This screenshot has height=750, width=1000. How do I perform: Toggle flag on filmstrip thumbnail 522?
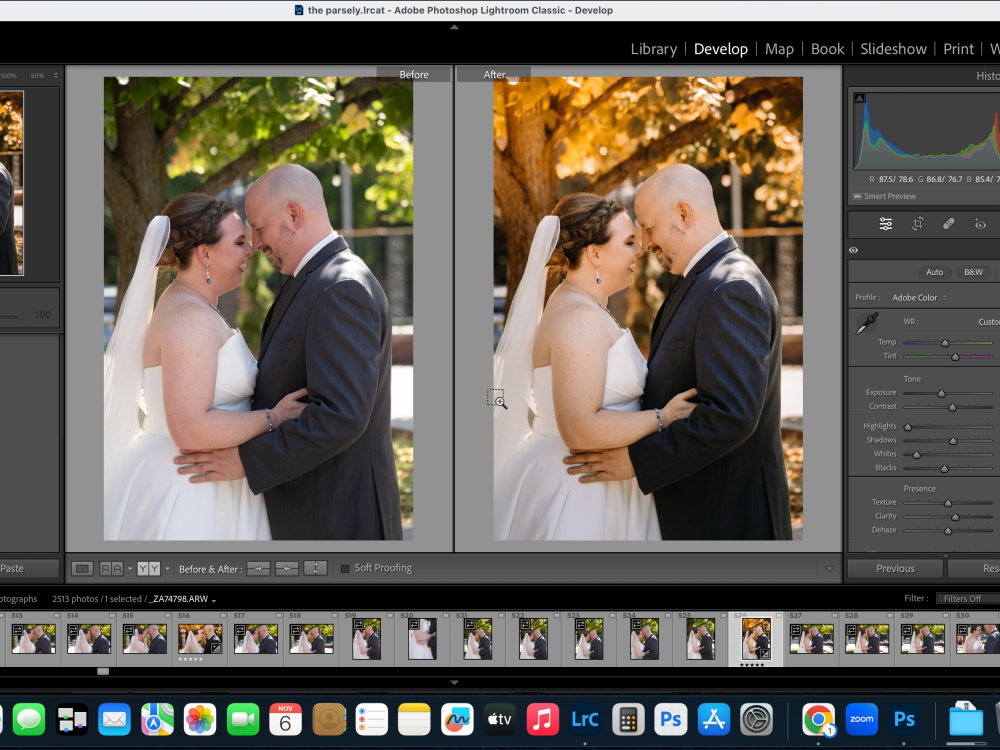[556, 615]
